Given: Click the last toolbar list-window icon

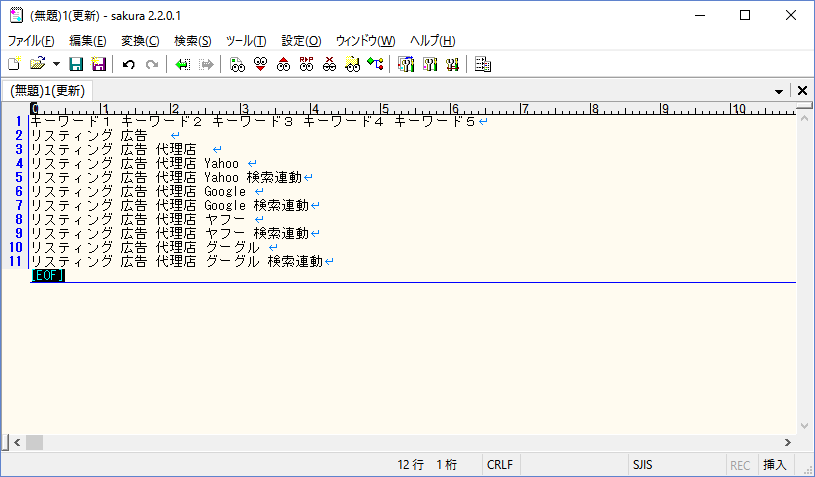Looking at the screenshot, I should pyautogui.click(x=483, y=64).
